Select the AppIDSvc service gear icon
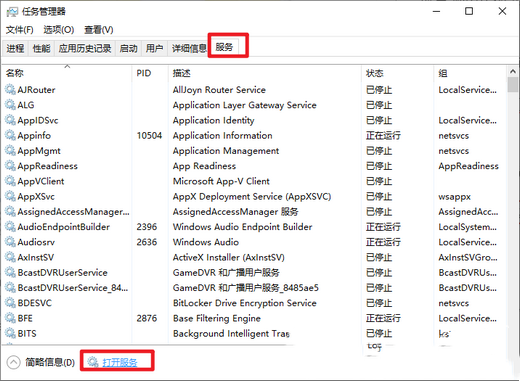Screen dimensions: 520x381 coord(10,120)
